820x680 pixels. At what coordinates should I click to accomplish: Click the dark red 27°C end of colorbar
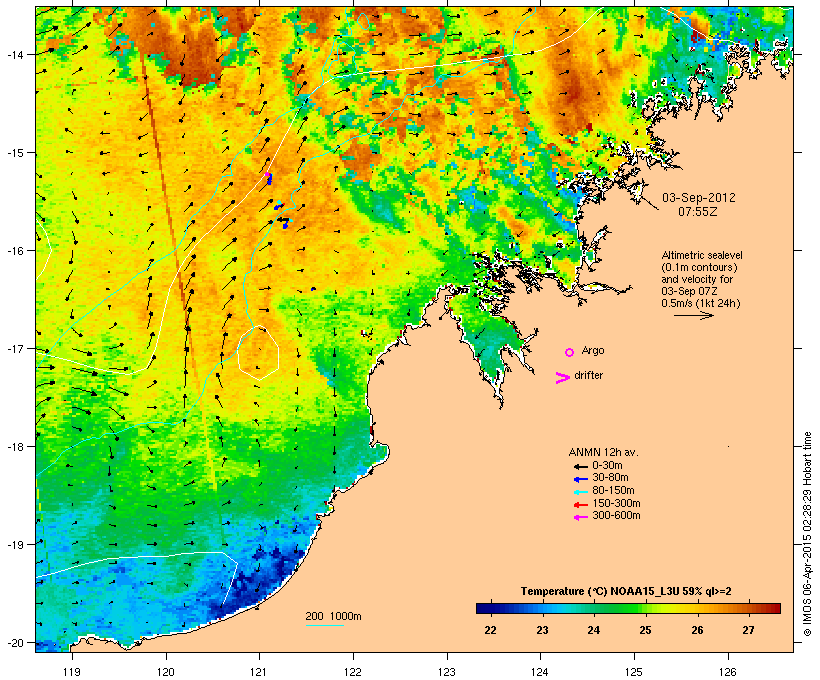pyautogui.click(x=775, y=608)
